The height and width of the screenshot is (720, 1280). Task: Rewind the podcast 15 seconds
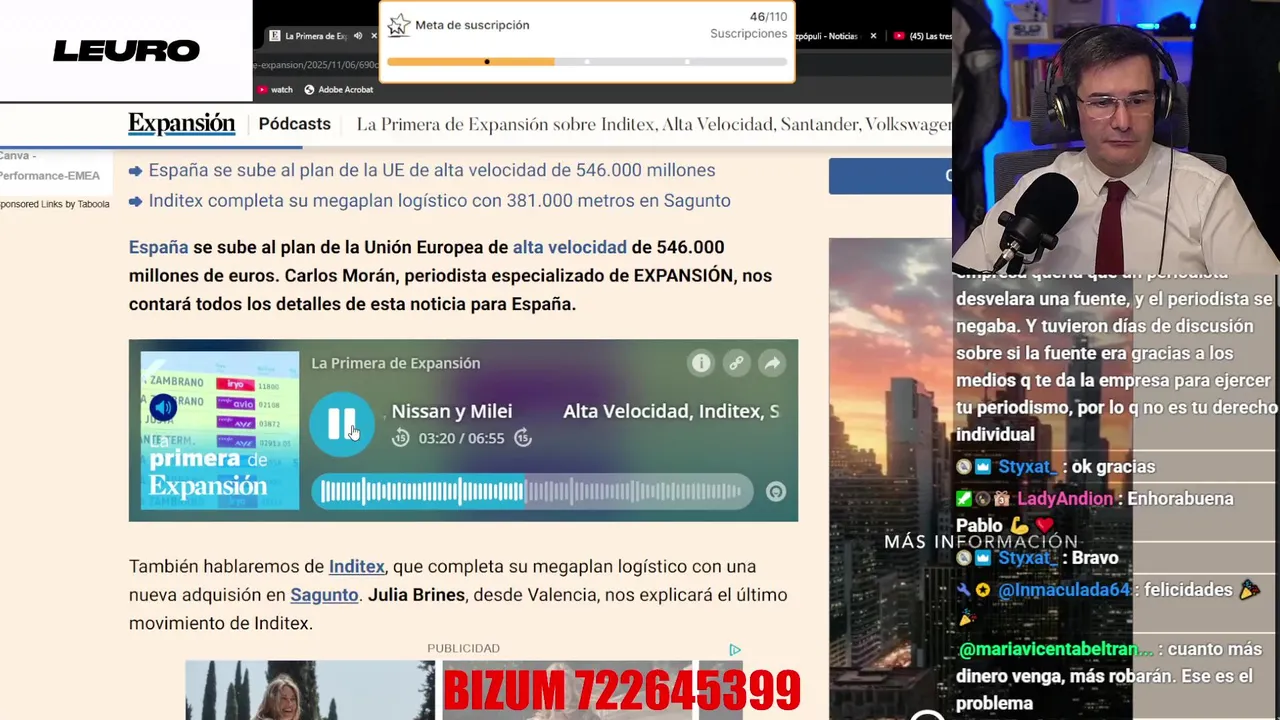400,438
